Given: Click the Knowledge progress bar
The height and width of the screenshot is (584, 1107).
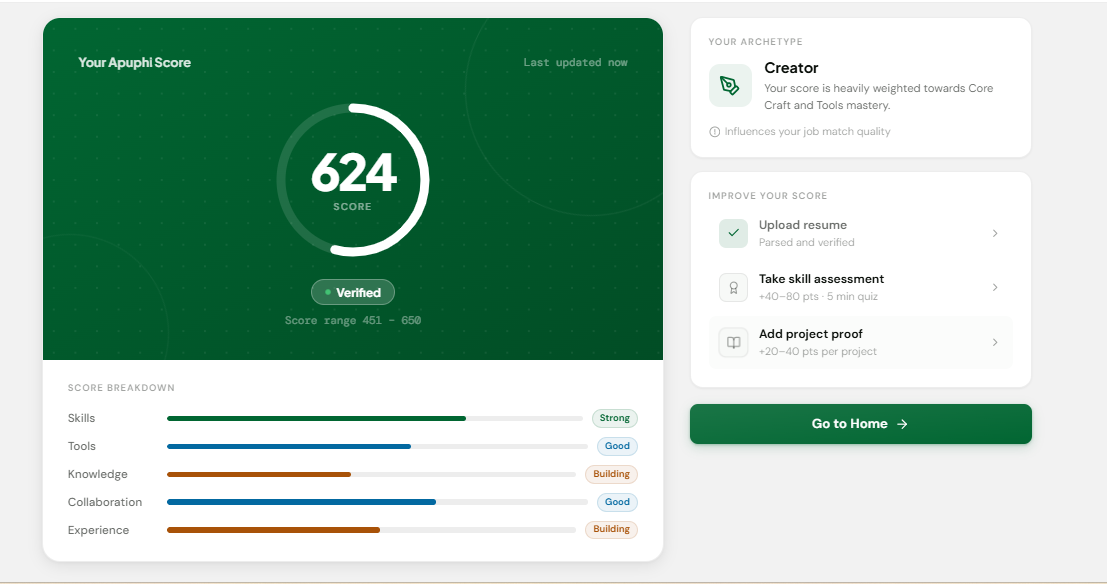Looking at the screenshot, I should coord(371,475).
